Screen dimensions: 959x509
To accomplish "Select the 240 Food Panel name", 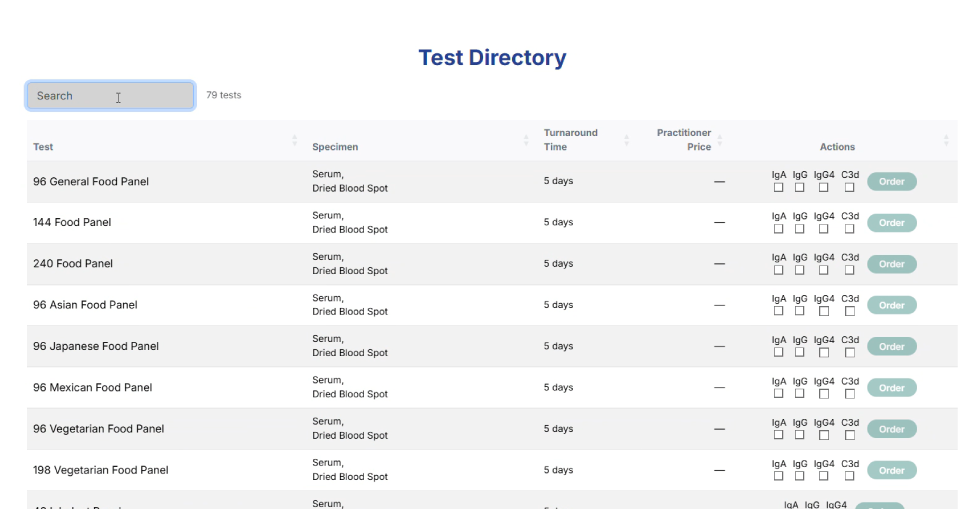I will pyautogui.click(x=73, y=264).
